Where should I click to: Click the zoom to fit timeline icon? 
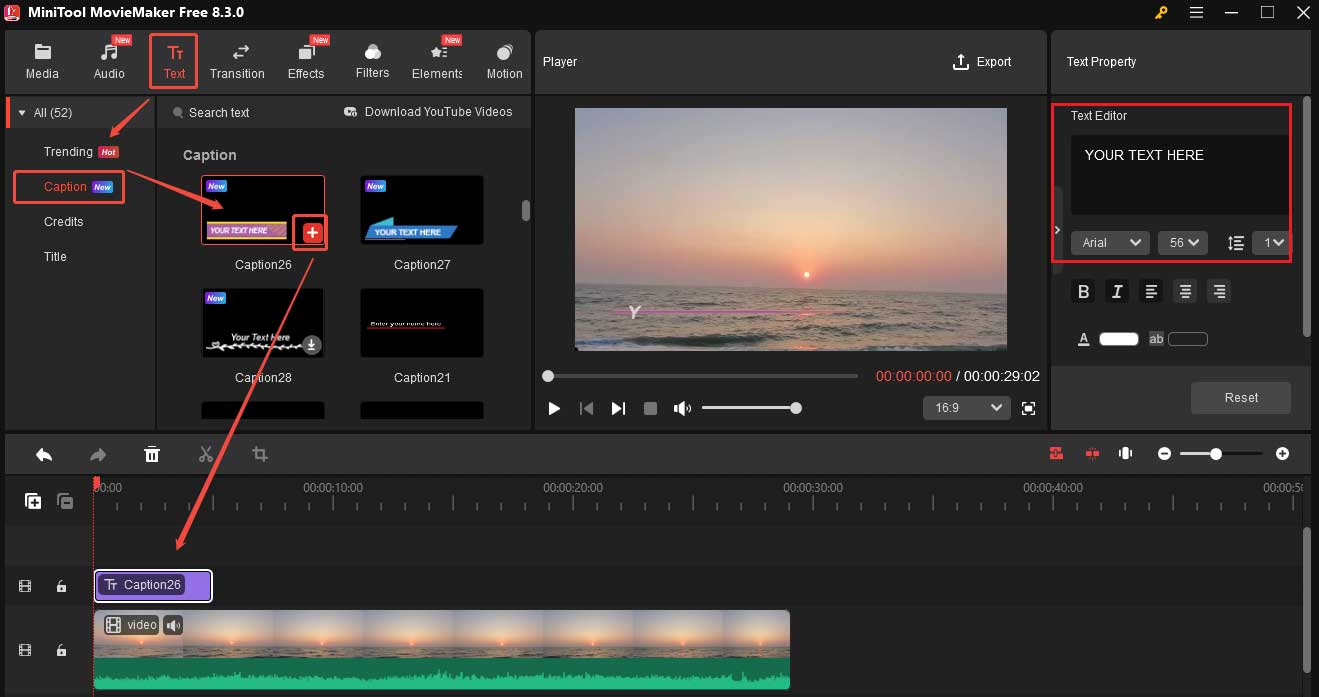[1126, 454]
